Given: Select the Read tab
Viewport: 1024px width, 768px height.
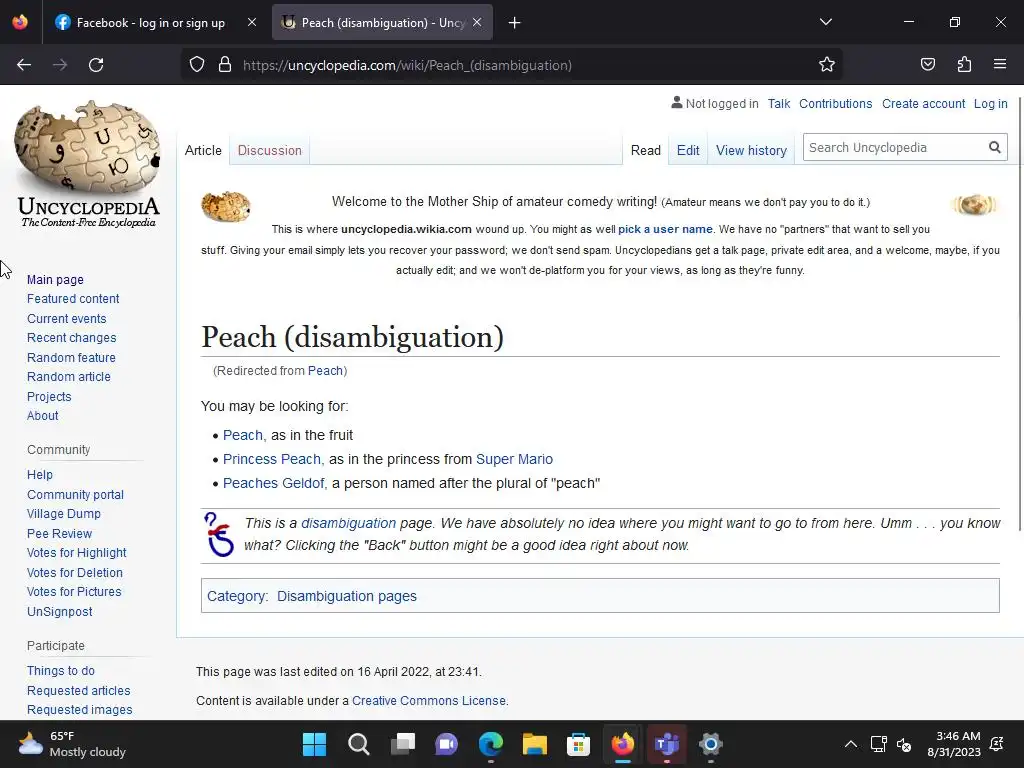Looking at the screenshot, I should [x=645, y=150].
